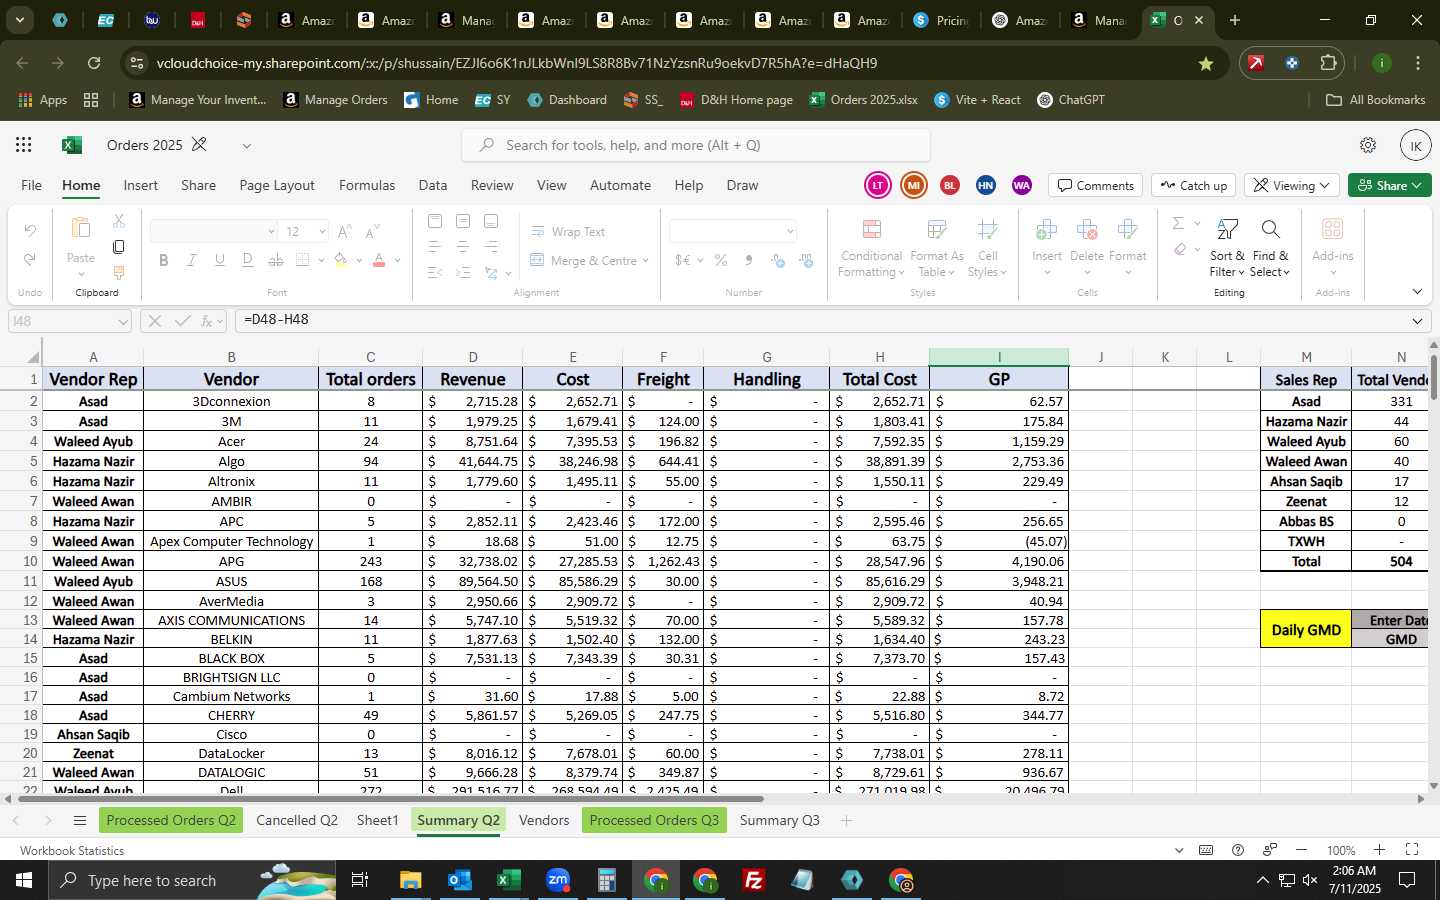The width and height of the screenshot is (1440, 900).
Task: Click Workbook Statistics in status bar
Action: (72, 850)
